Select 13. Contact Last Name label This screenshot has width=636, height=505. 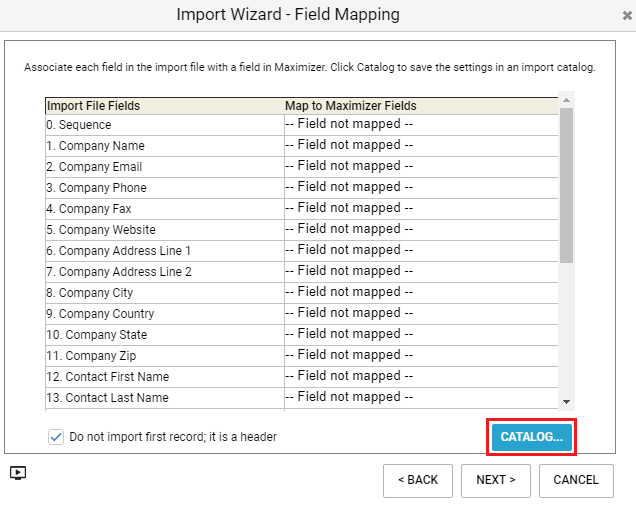click(x=107, y=398)
